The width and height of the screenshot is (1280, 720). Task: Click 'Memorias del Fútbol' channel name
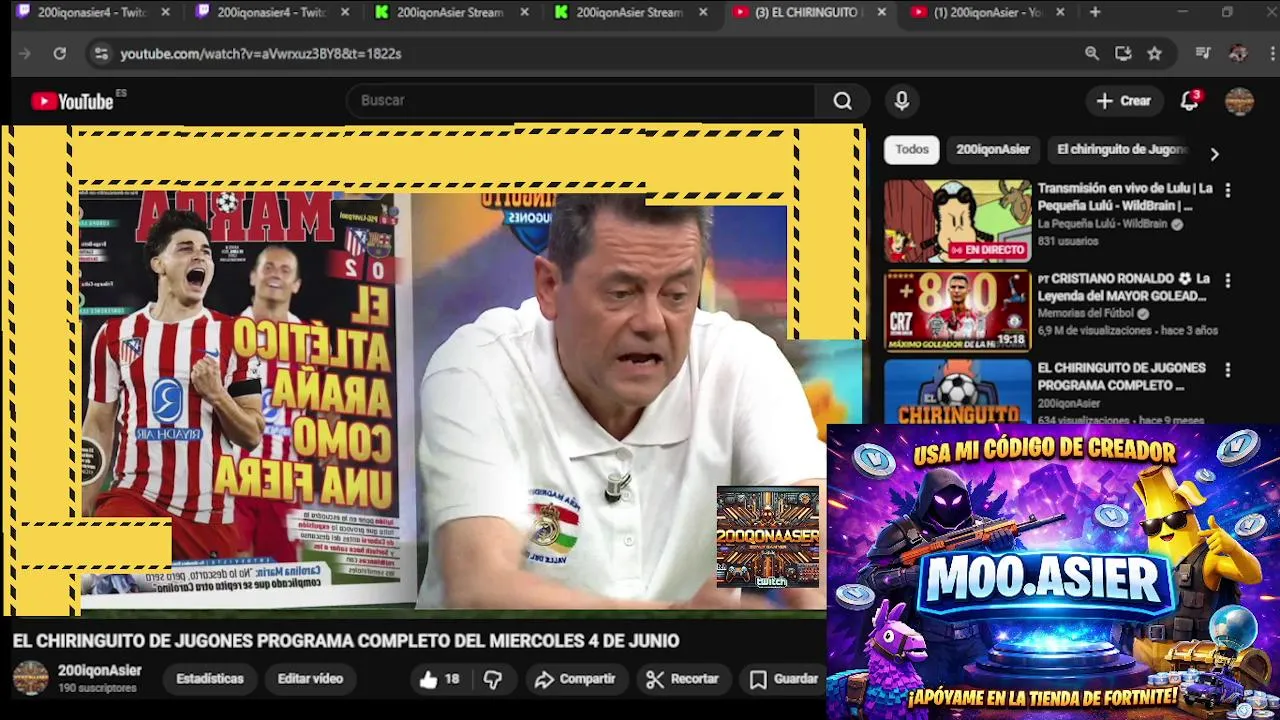tap(1086, 313)
